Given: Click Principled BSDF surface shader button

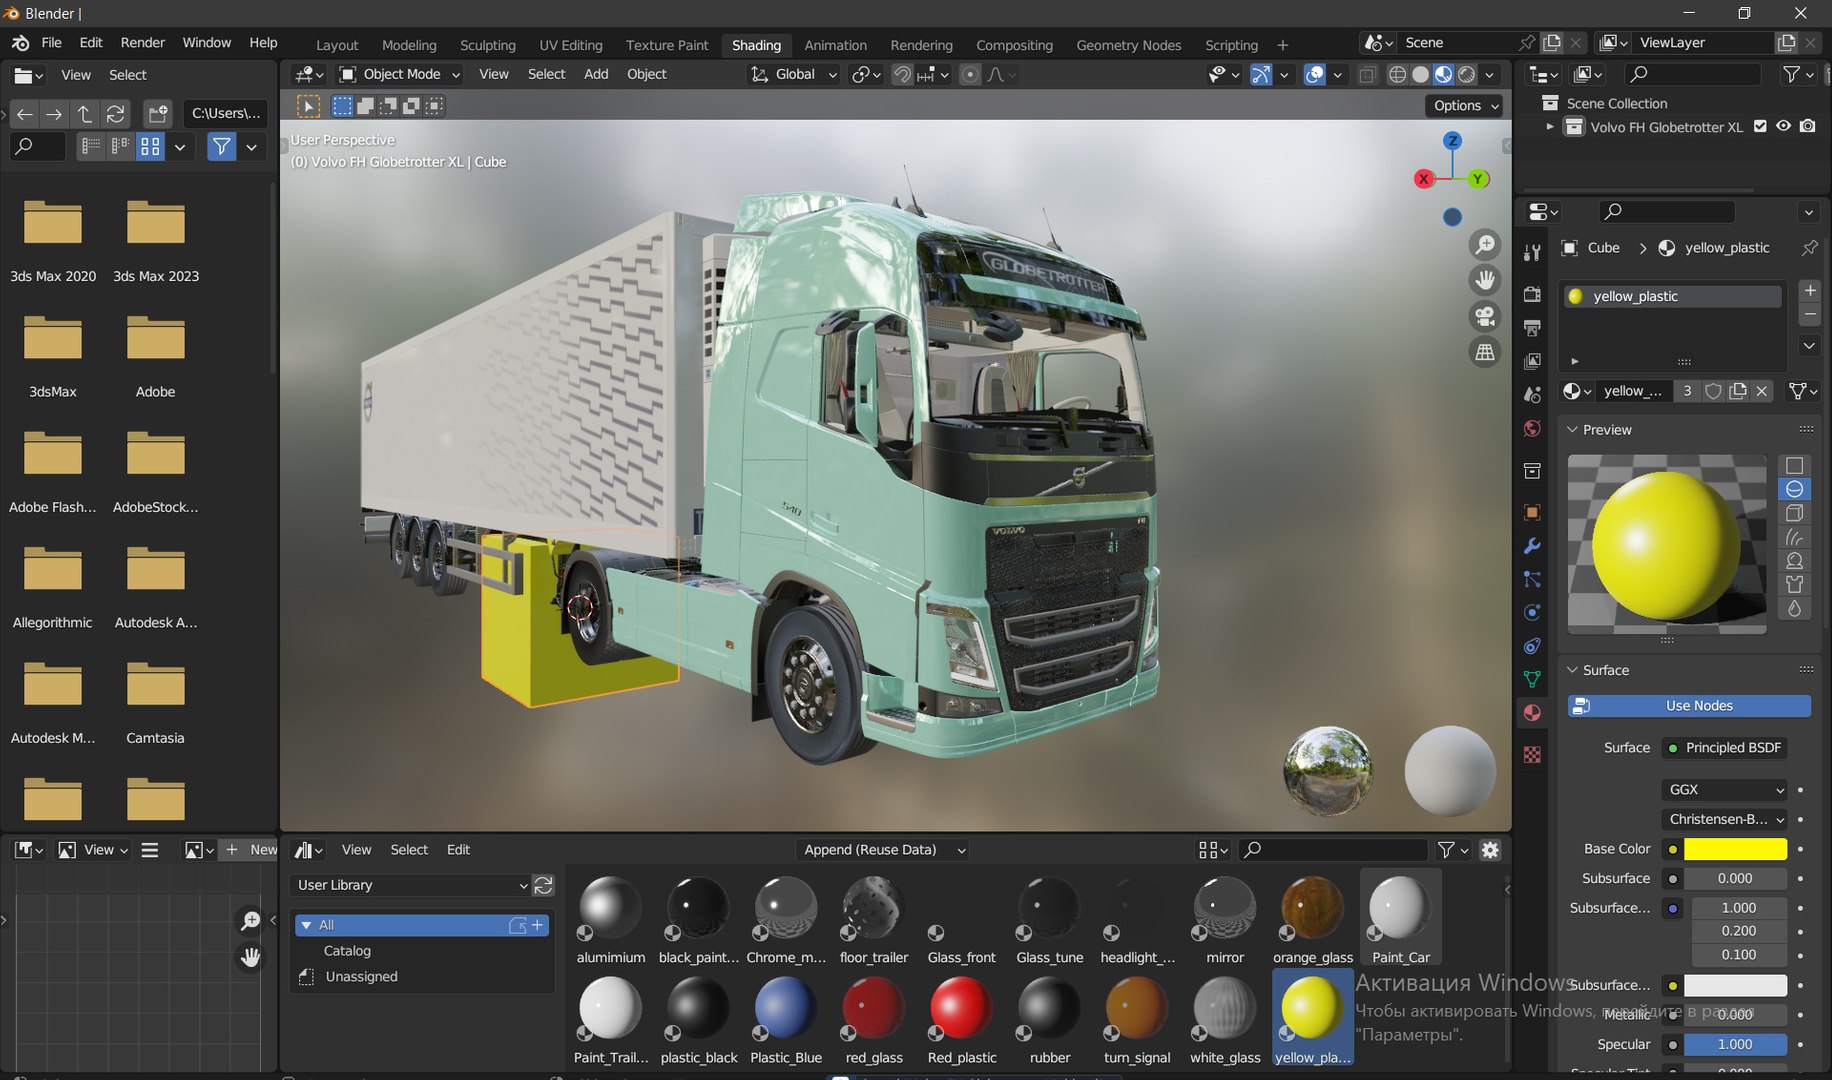Looking at the screenshot, I should click(x=1725, y=748).
